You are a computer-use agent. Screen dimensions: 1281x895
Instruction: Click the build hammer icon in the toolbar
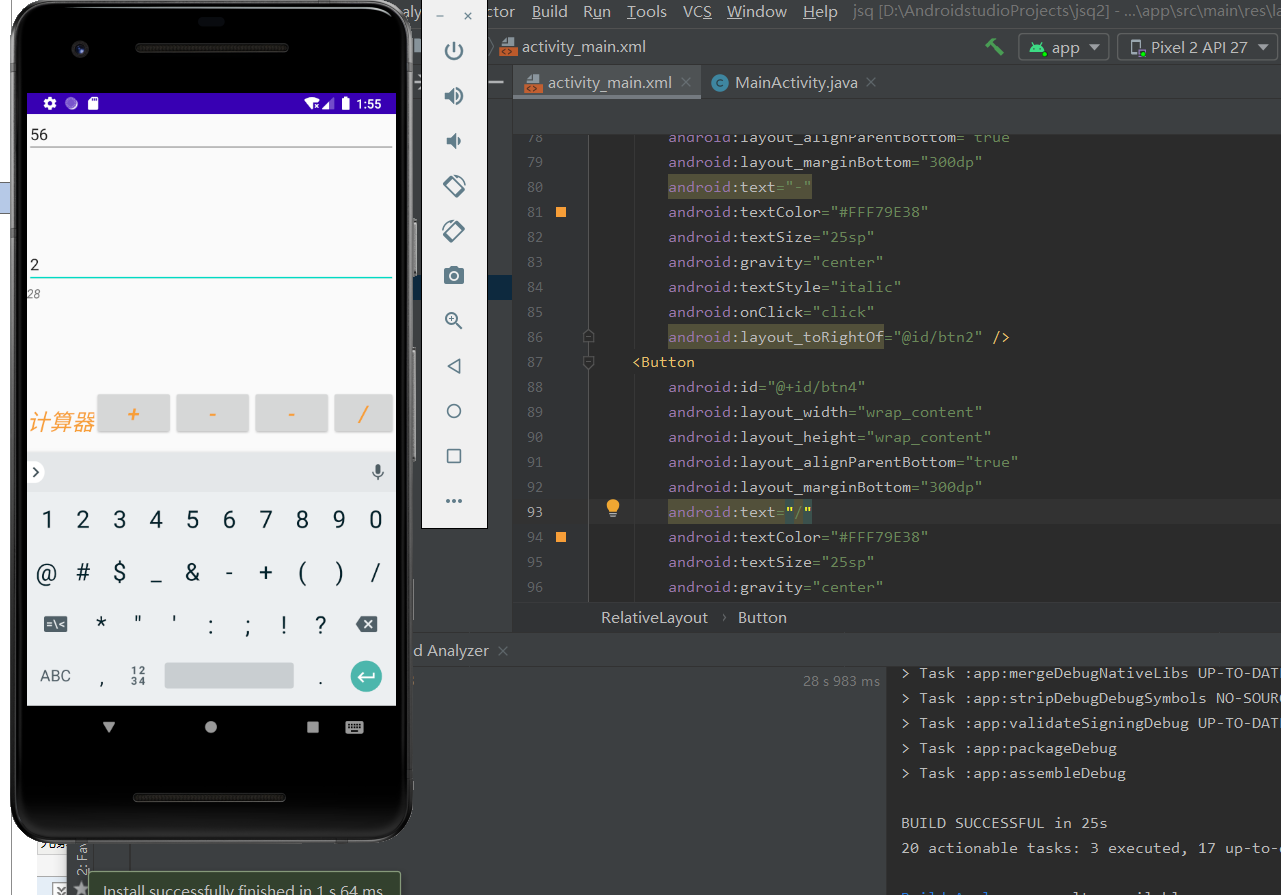[994, 47]
